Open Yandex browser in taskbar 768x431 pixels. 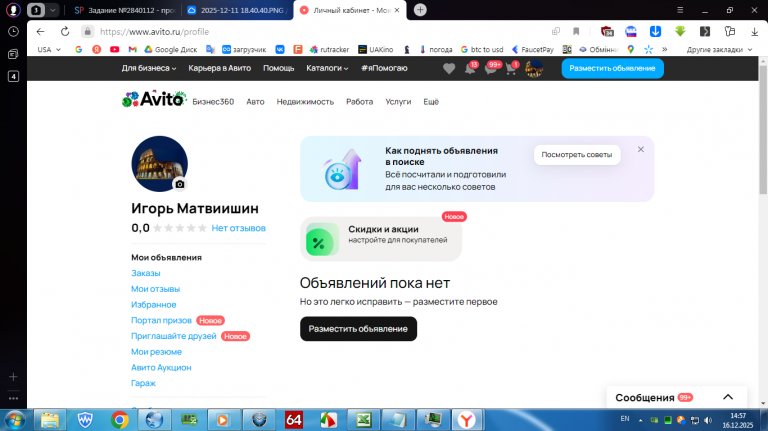click(467, 420)
